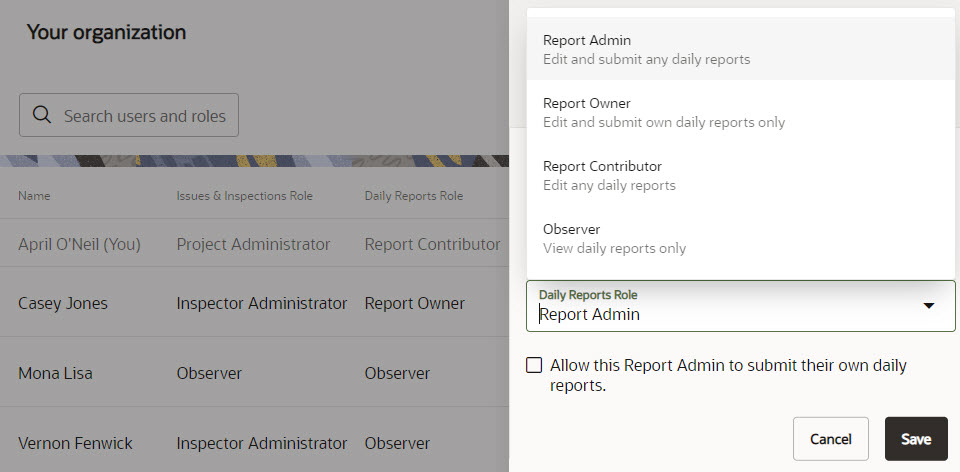Sort by Name column header
This screenshot has width=960, height=472.
(x=34, y=196)
